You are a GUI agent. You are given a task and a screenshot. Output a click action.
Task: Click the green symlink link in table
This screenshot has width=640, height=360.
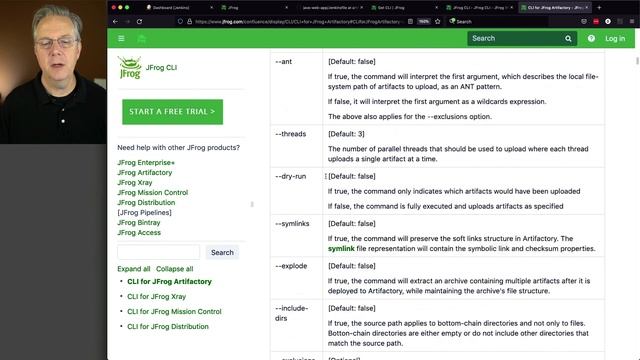[341, 249]
